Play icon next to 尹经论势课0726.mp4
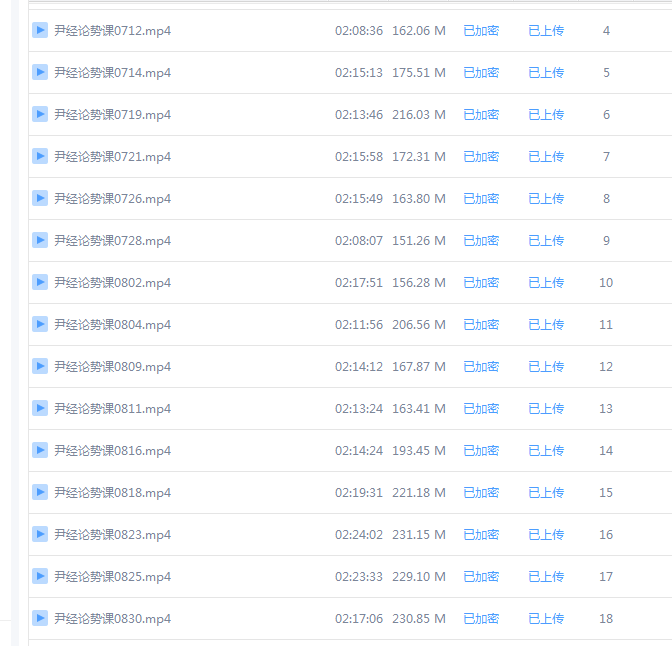This screenshot has height=646, width=672. tap(40, 198)
